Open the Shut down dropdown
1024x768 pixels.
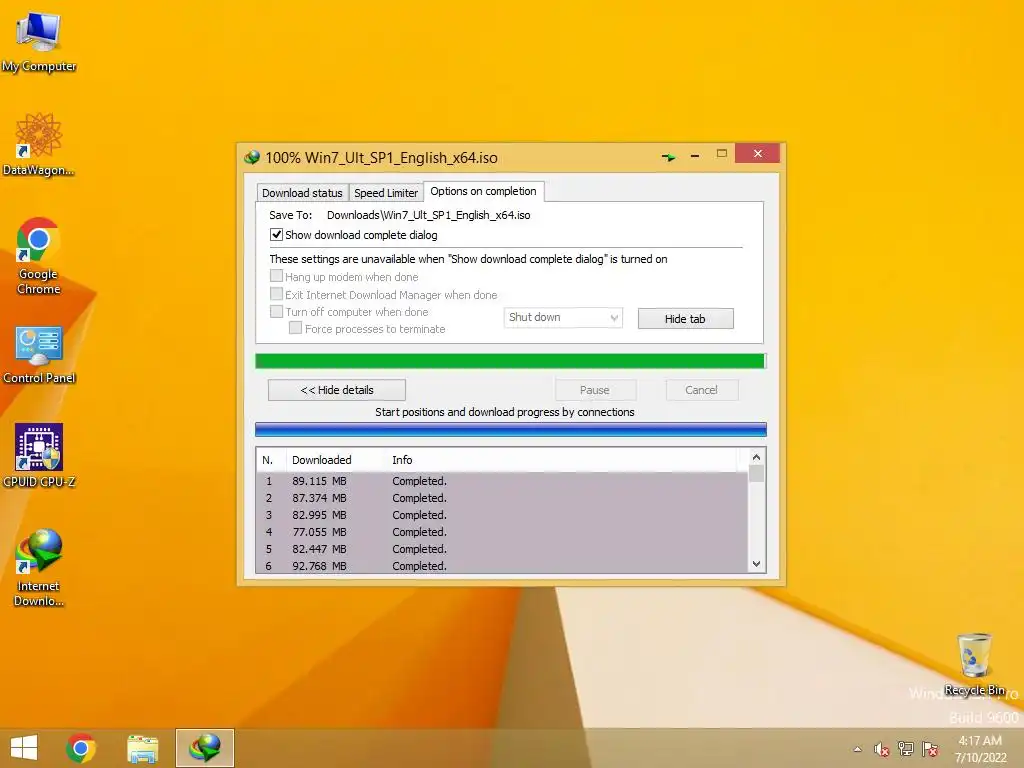563,317
